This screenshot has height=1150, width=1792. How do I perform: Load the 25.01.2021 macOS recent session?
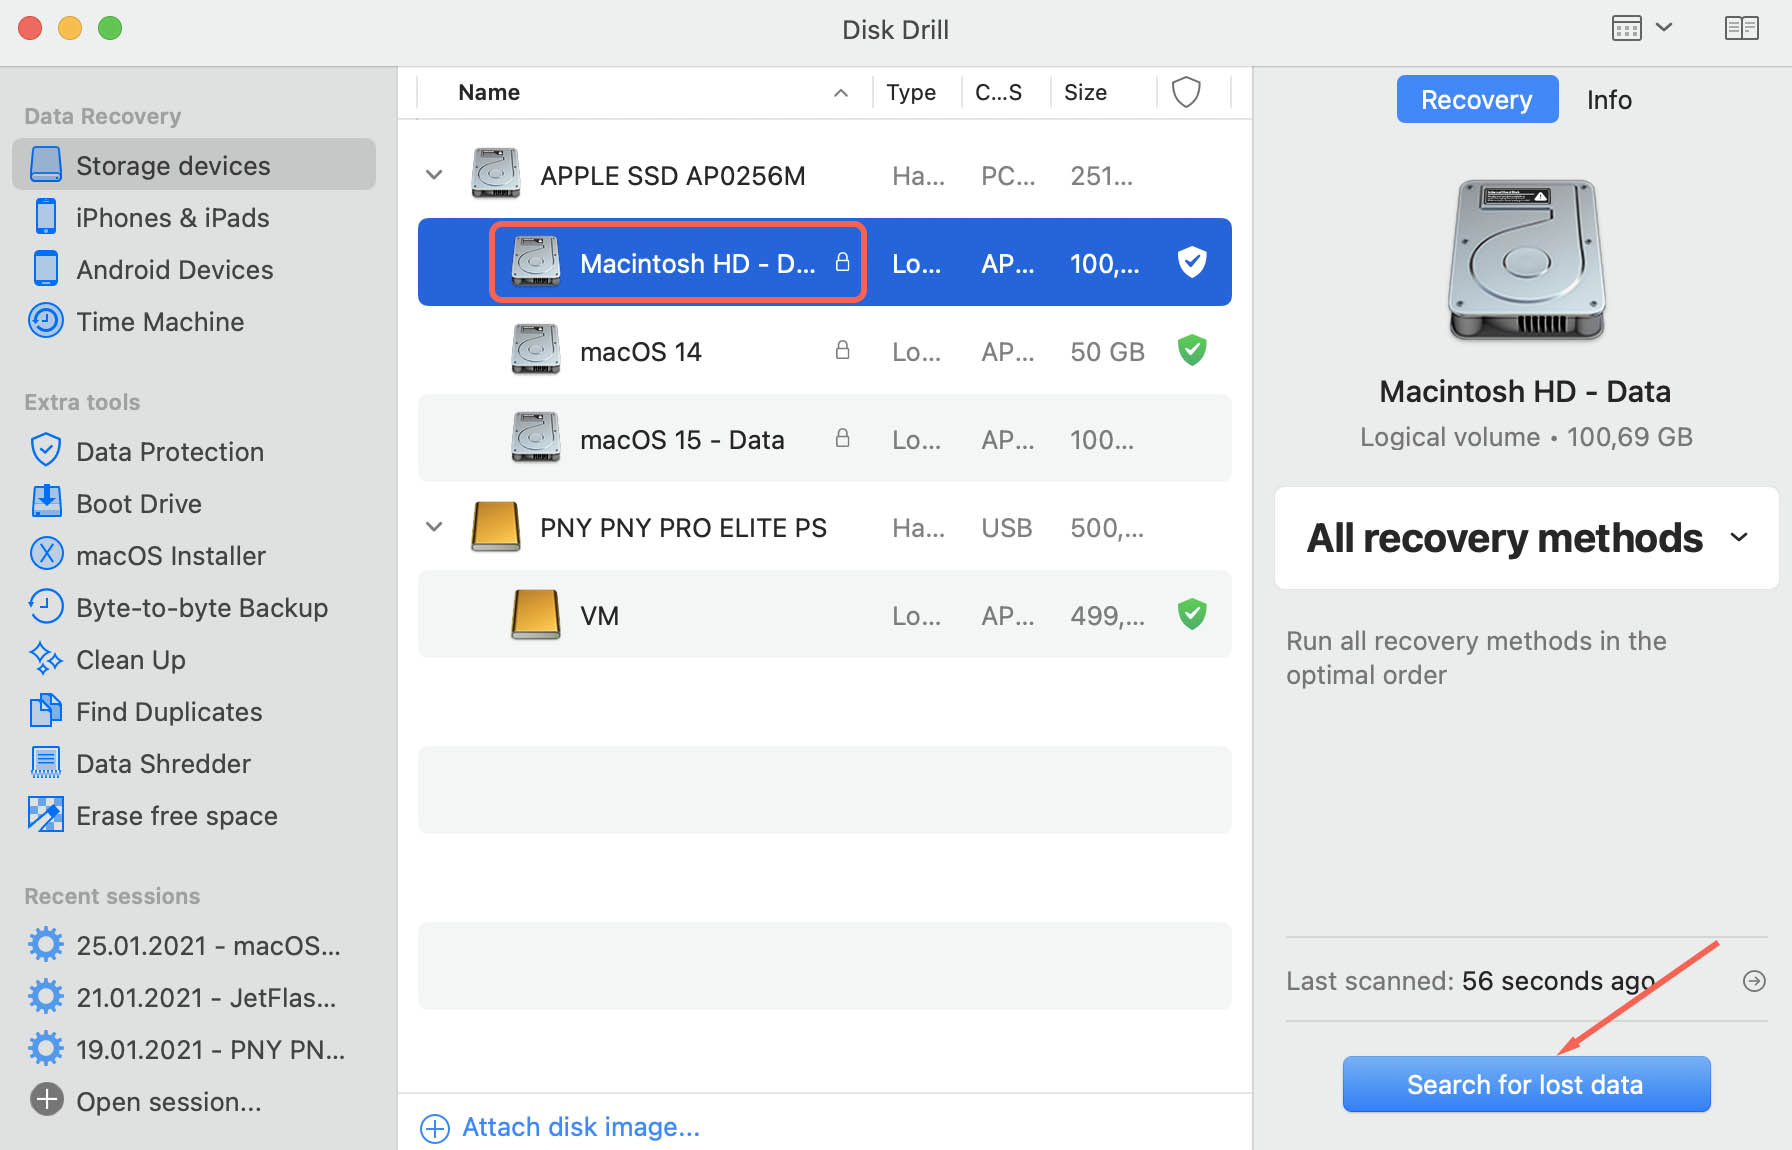point(208,945)
